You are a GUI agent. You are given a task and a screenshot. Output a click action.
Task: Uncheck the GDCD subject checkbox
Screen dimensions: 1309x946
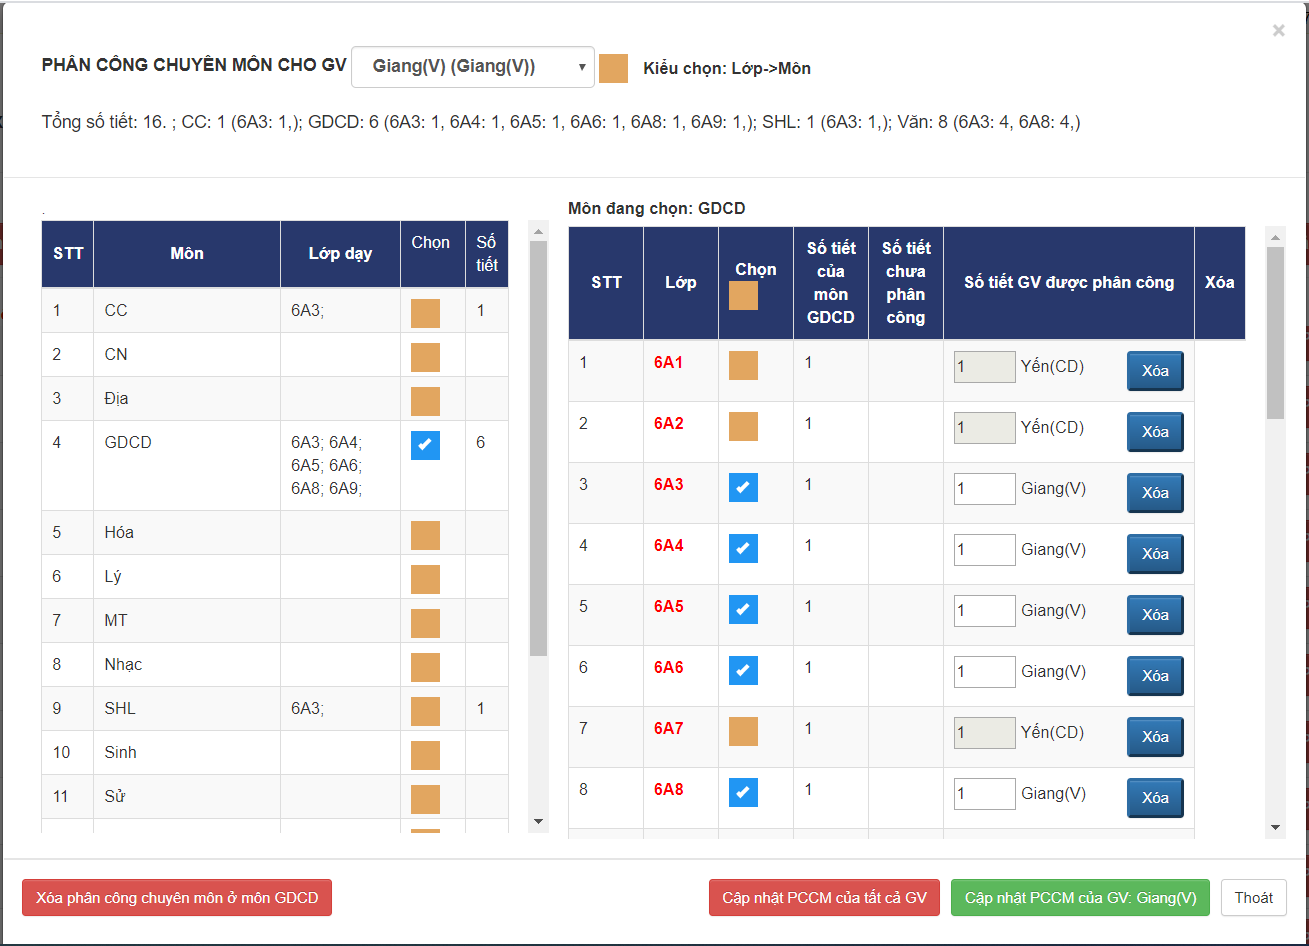(x=425, y=446)
